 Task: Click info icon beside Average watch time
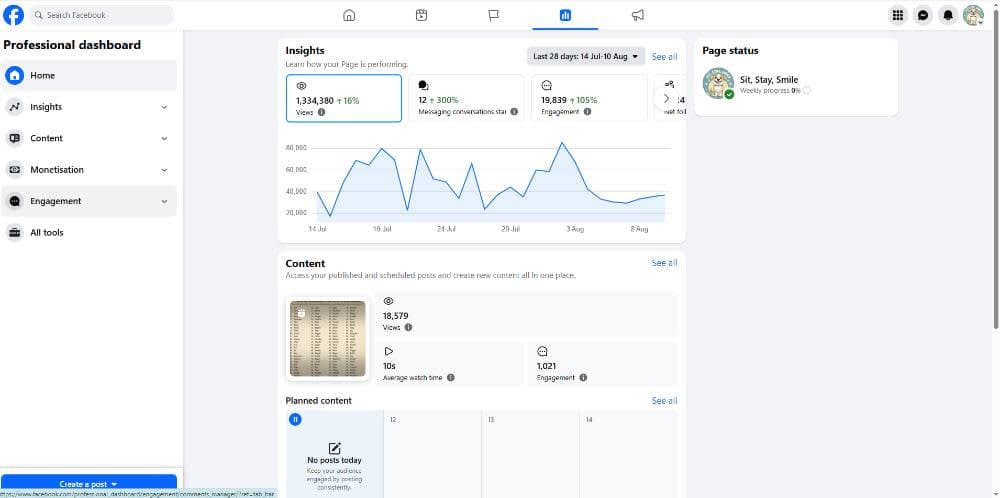(451, 377)
